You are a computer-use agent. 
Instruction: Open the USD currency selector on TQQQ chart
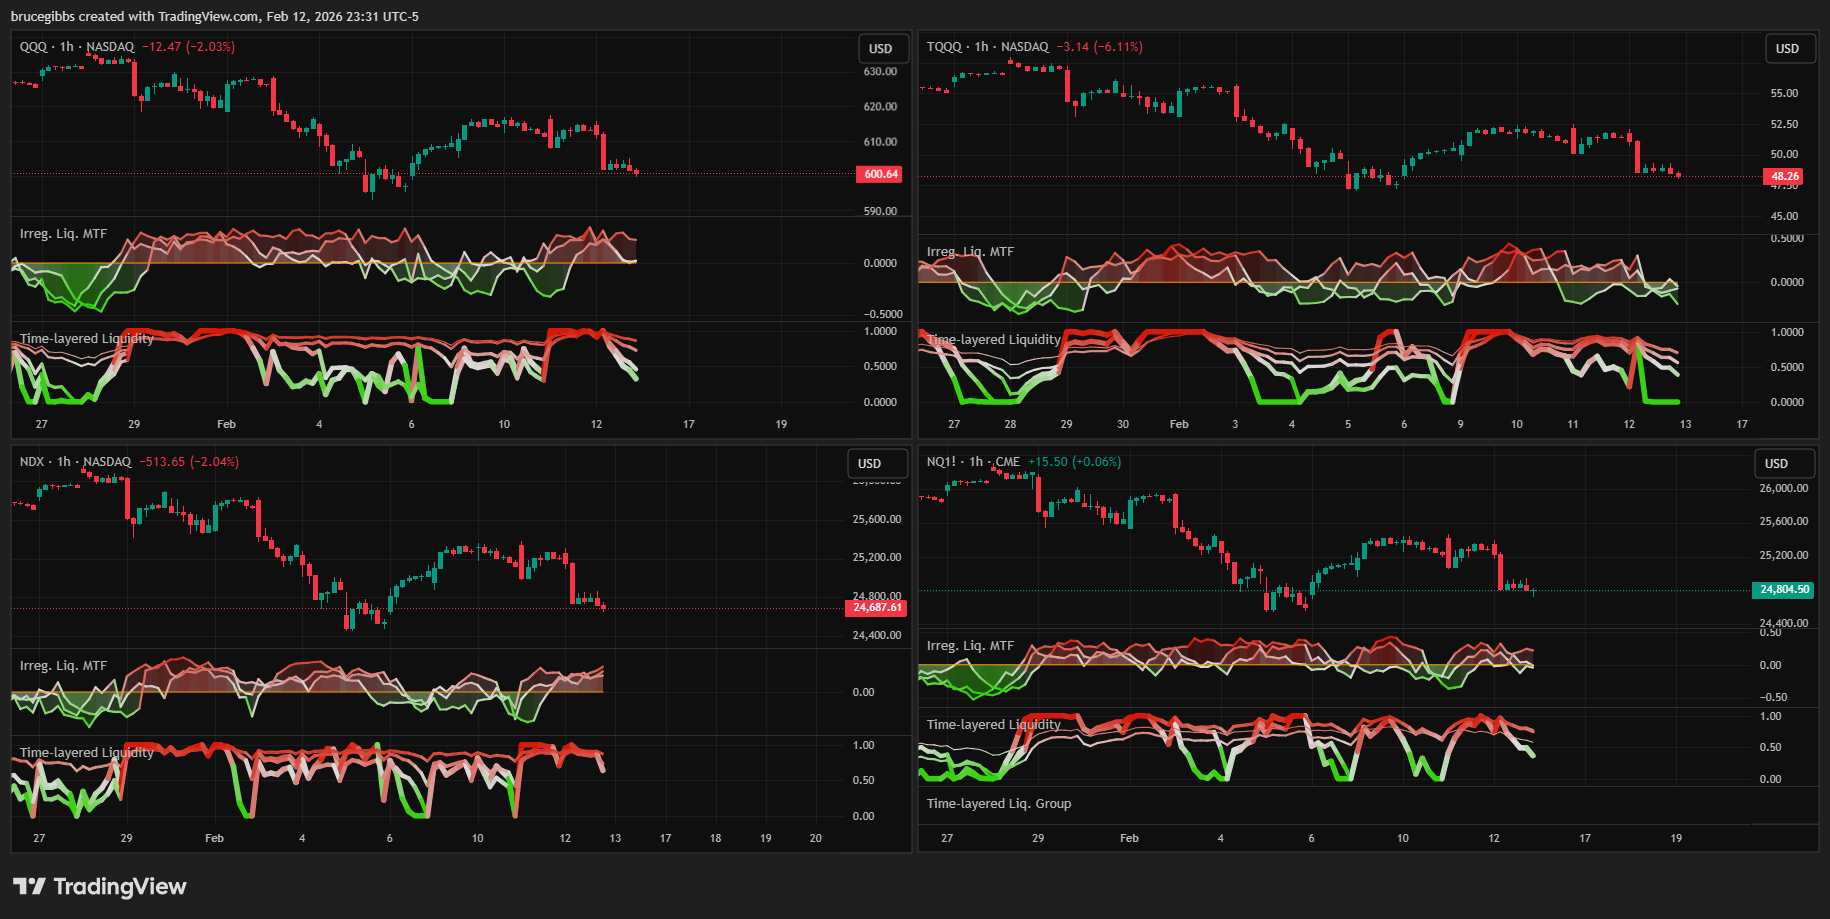coord(1787,49)
